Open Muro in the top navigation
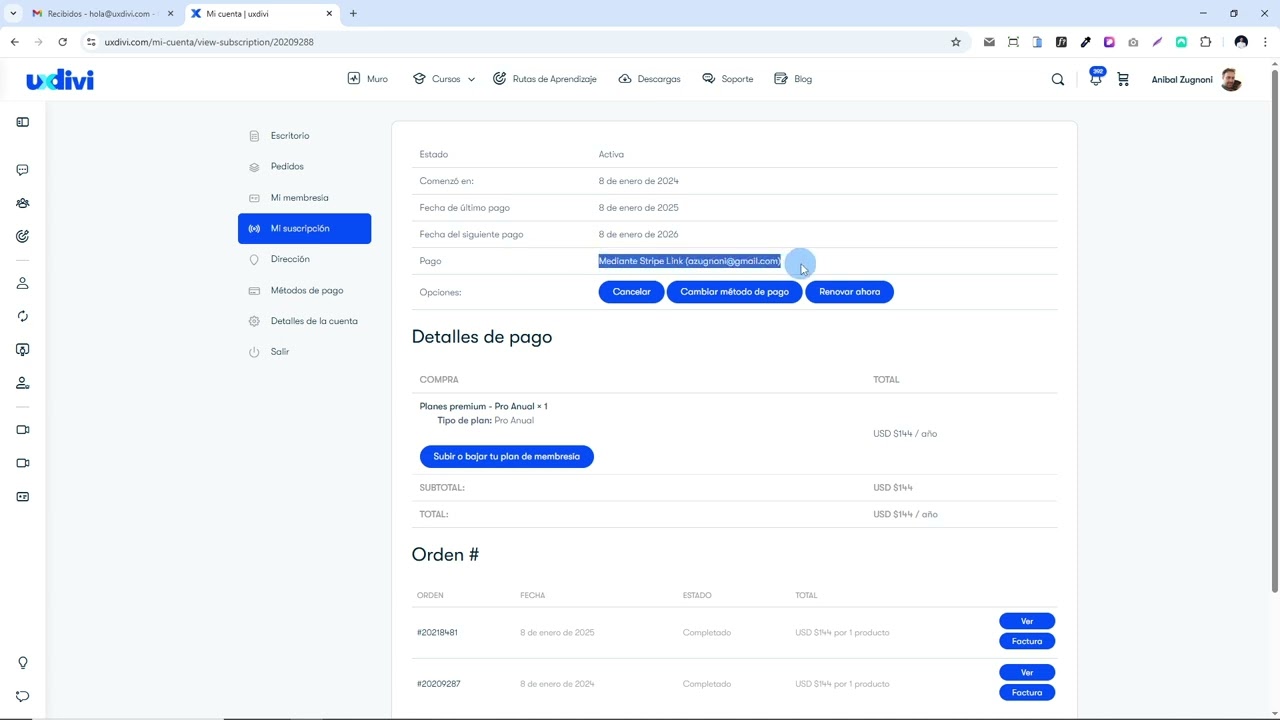Image resolution: width=1280 pixels, height=720 pixels. 367,79
